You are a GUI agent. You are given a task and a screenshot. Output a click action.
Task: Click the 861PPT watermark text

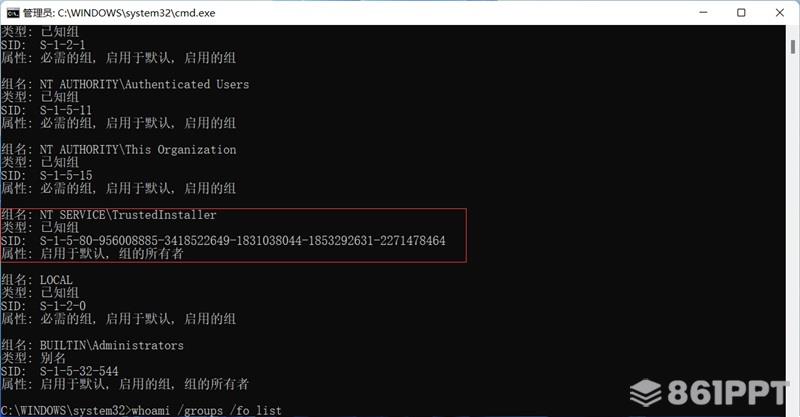tap(728, 393)
